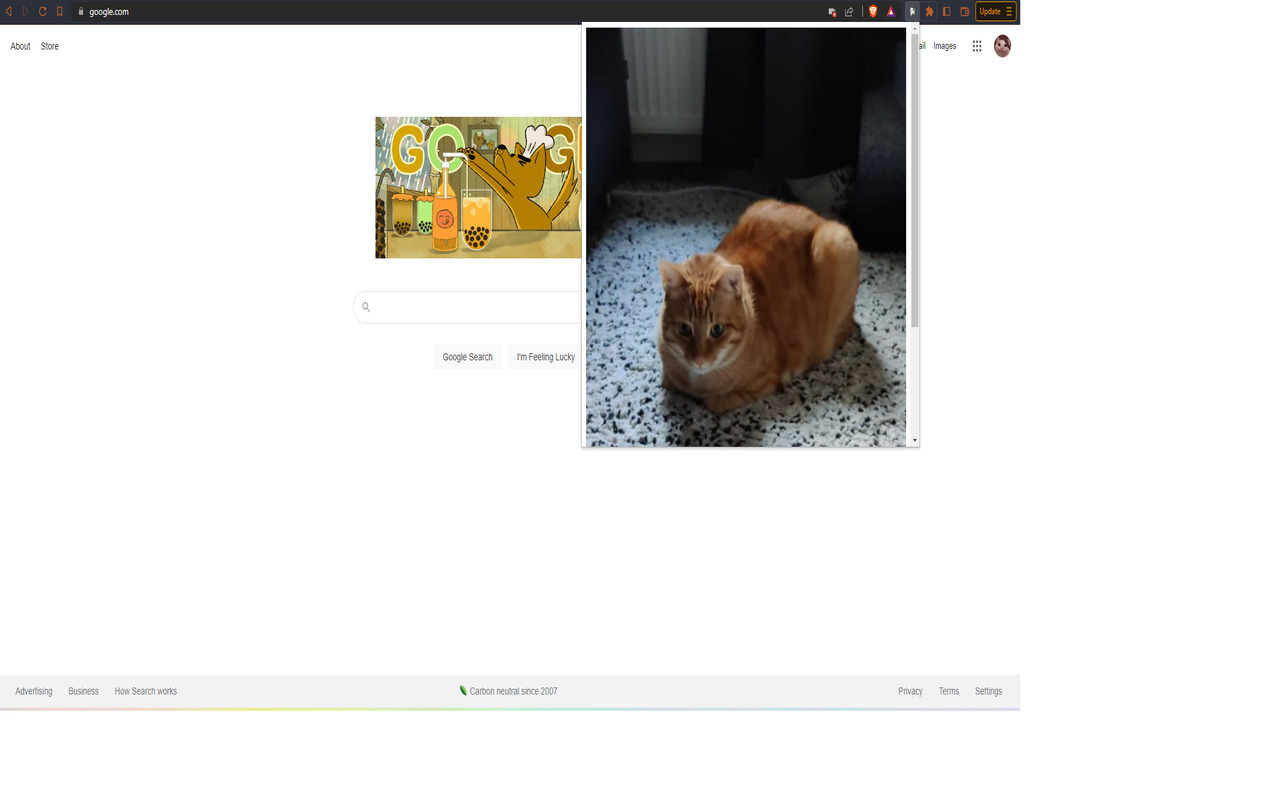Open Brave Shields panel
The image size is (1280, 800).
[x=872, y=11]
